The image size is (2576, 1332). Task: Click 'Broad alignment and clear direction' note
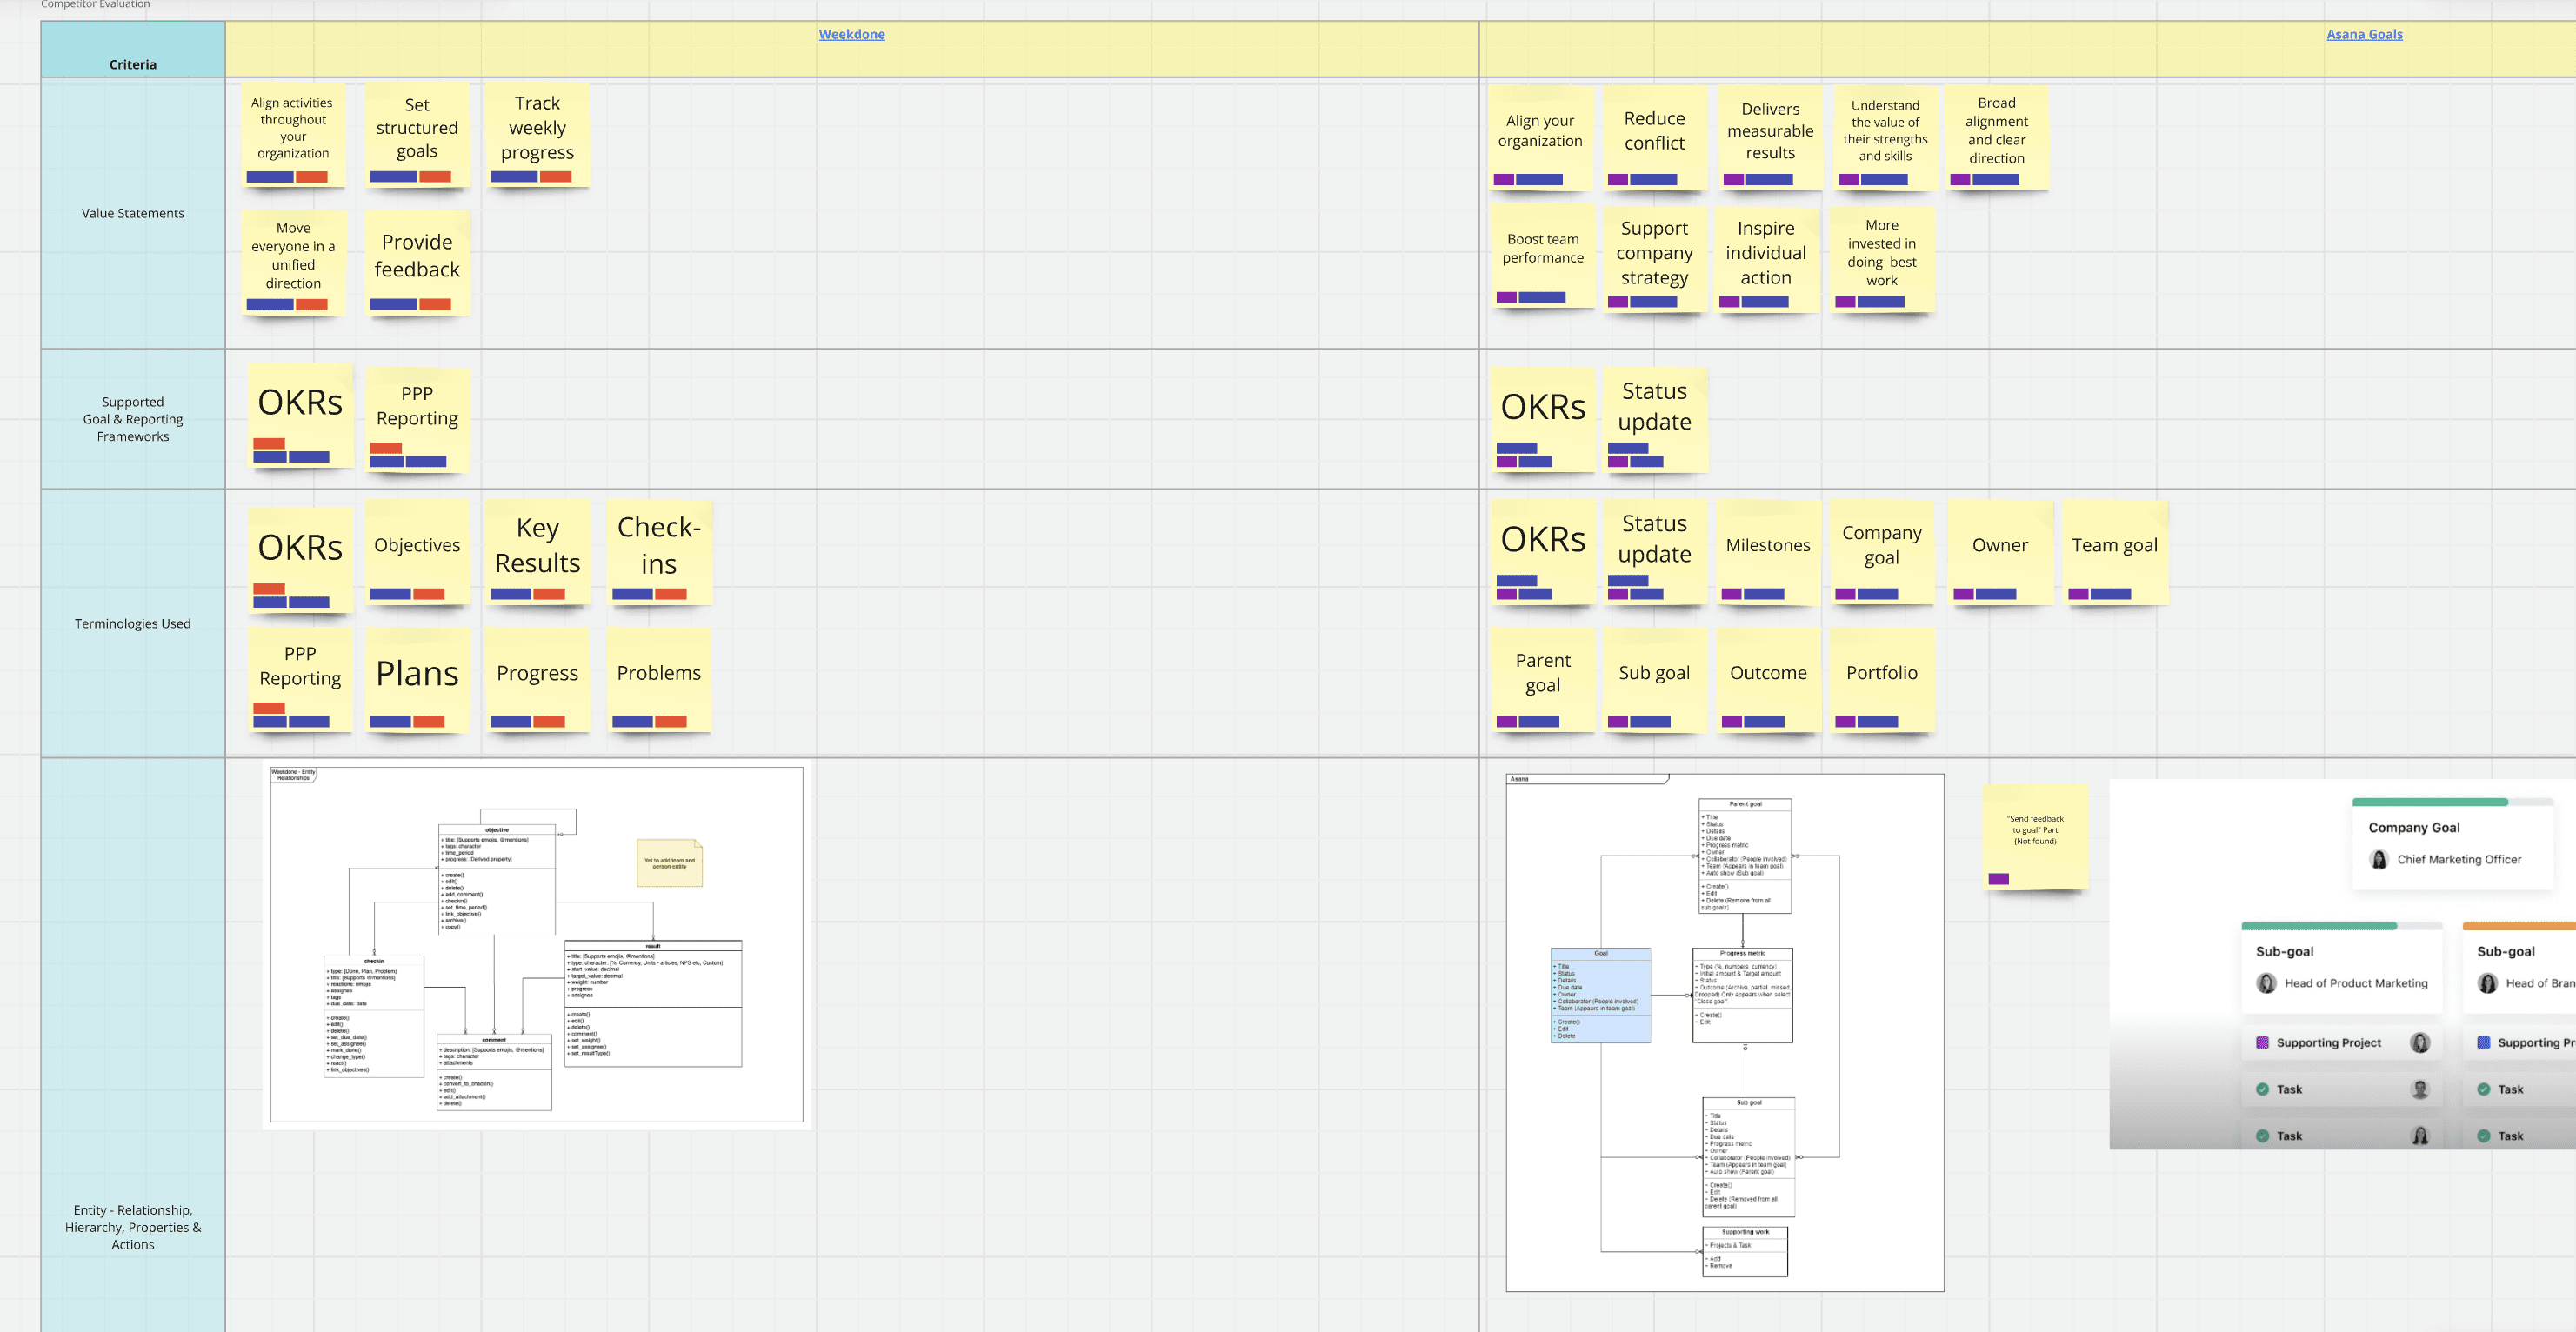coord(1996,137)
